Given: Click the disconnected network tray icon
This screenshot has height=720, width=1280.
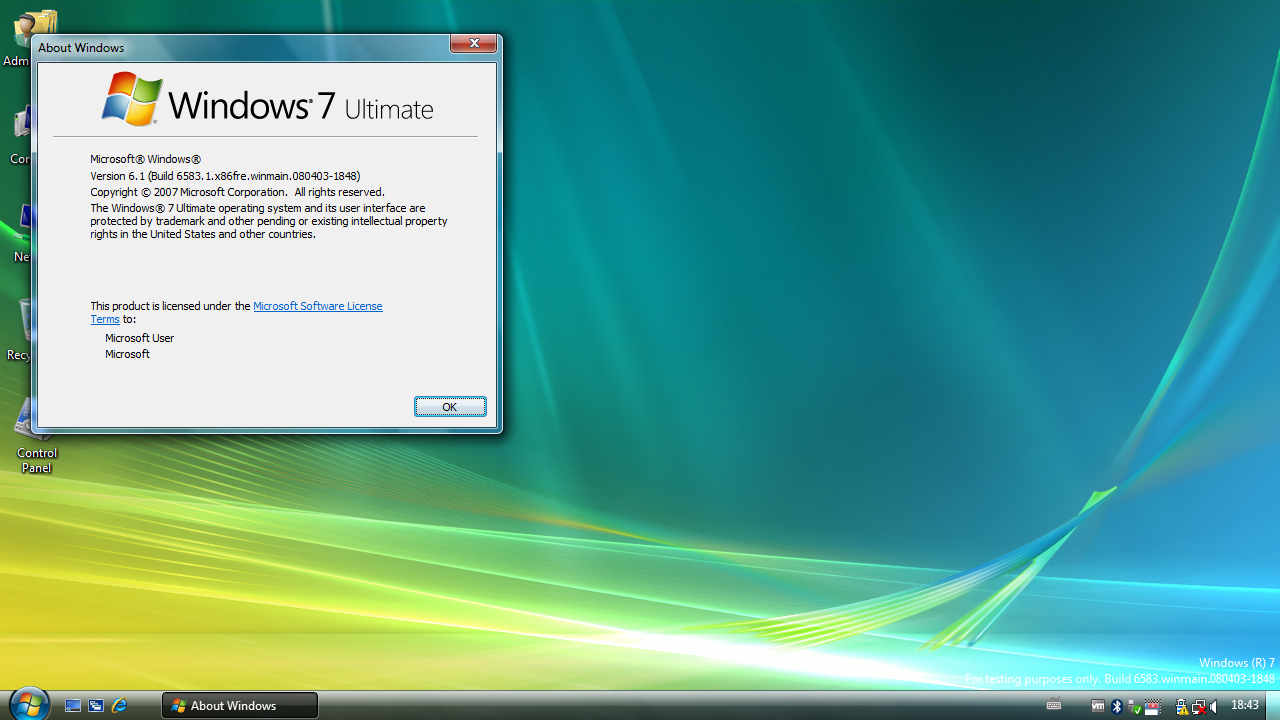Looking at the screenshot, I should click(x=1199, y=706).
